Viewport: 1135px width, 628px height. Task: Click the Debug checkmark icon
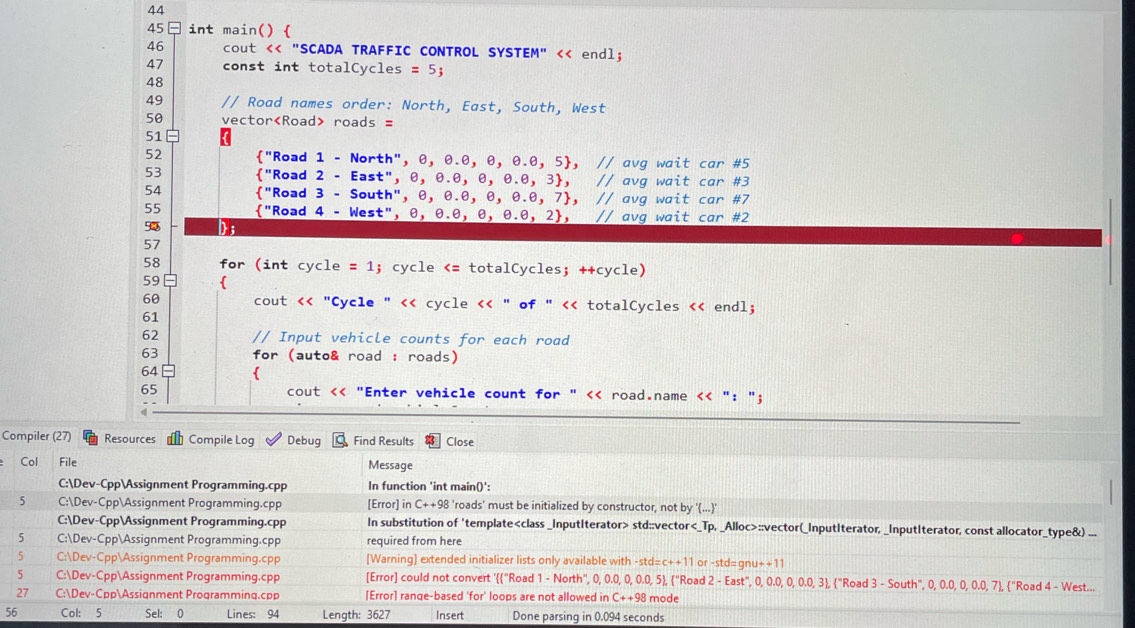(274, 440)
